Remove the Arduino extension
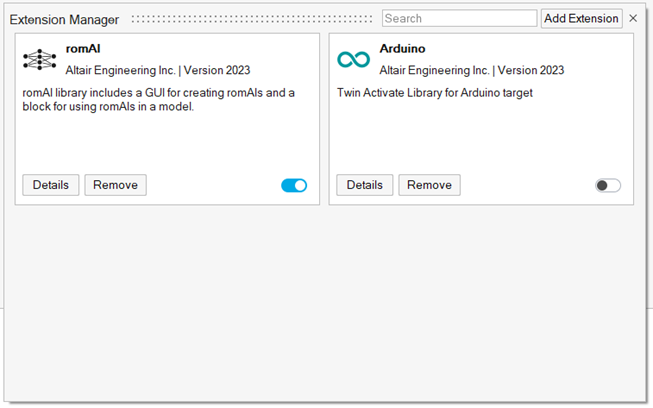The height and width of the screenshot is (408, 653). (429, 185)
